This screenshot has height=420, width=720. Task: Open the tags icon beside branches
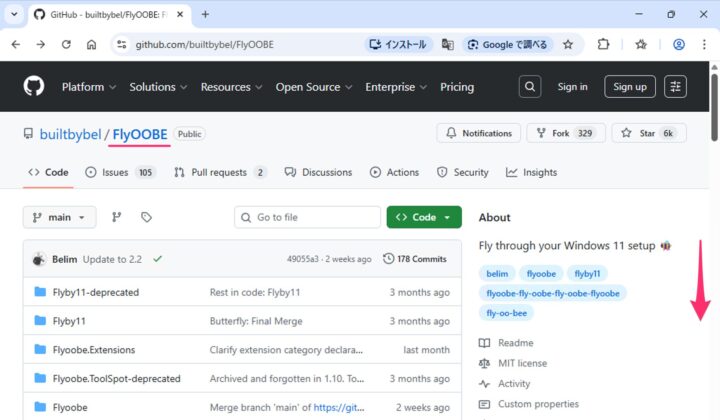[x=146, y=217]
